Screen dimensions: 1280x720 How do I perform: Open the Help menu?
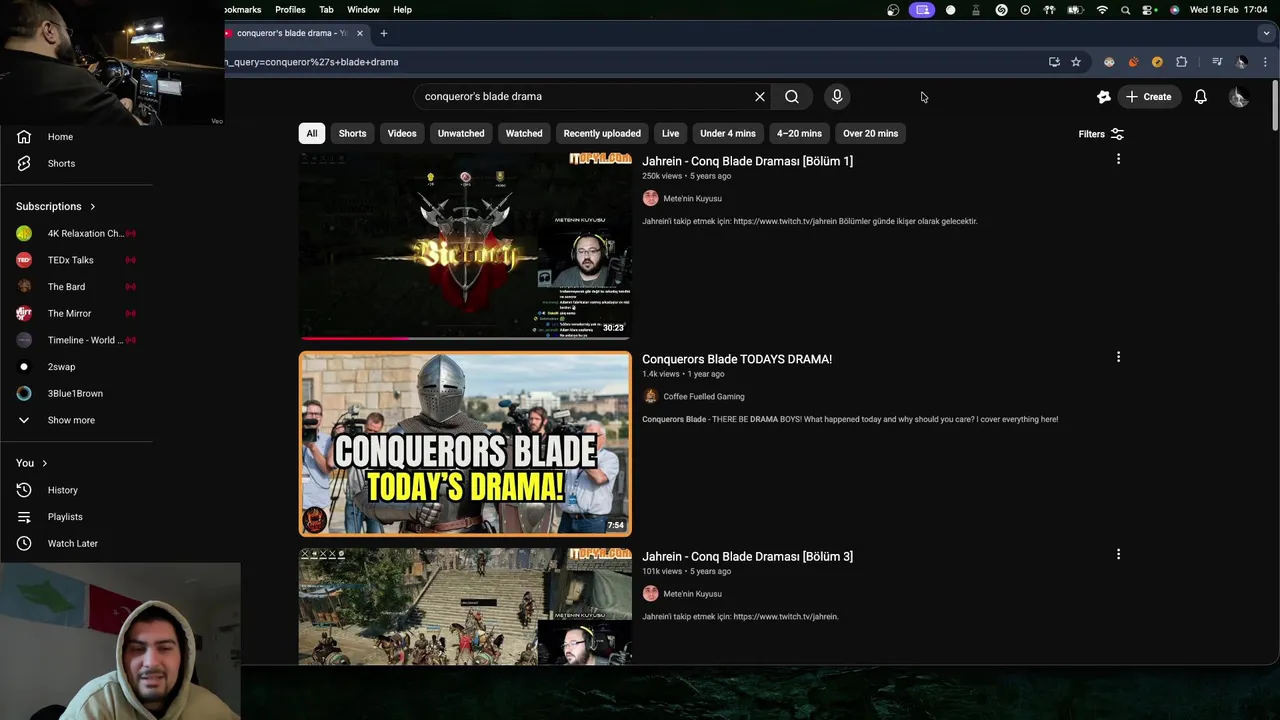[x=402, y=10]
